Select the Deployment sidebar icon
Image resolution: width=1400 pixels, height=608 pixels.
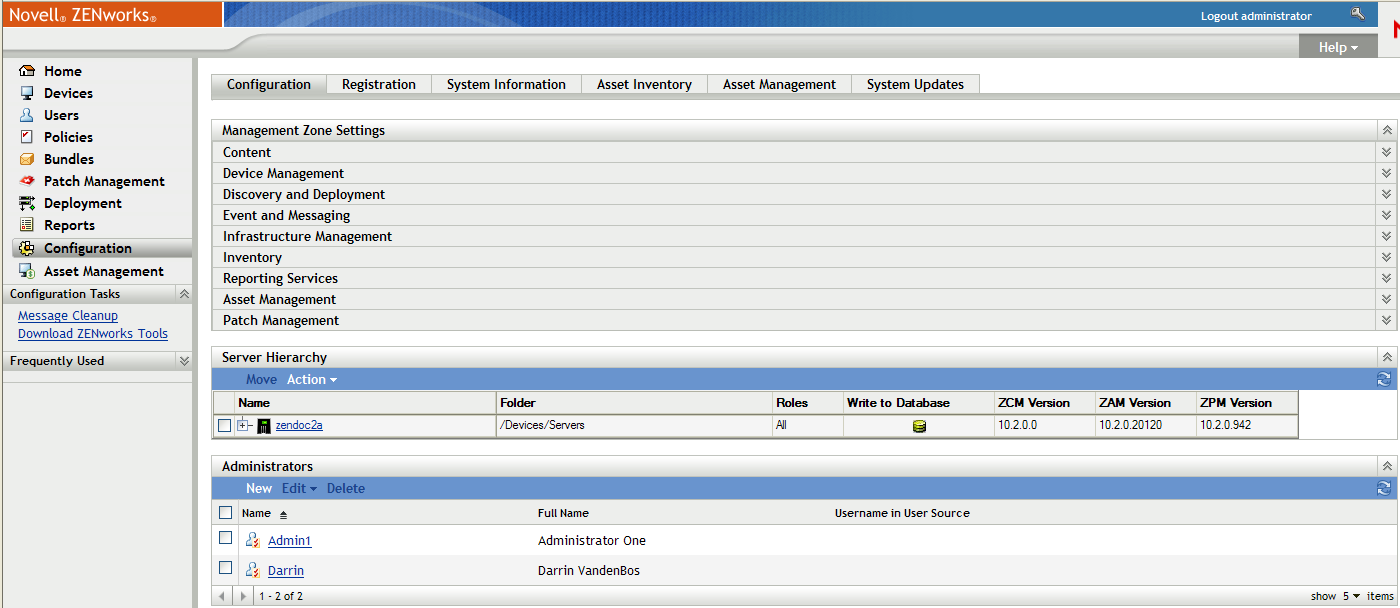coord(27,203)
